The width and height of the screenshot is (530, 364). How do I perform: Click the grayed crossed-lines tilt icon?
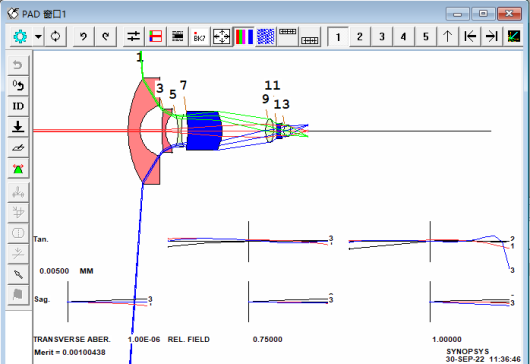point(18,253)
